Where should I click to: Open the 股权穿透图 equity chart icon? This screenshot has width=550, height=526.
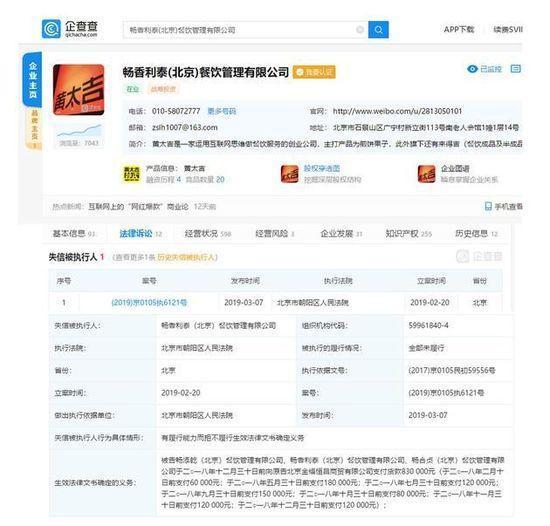(289, 174)
